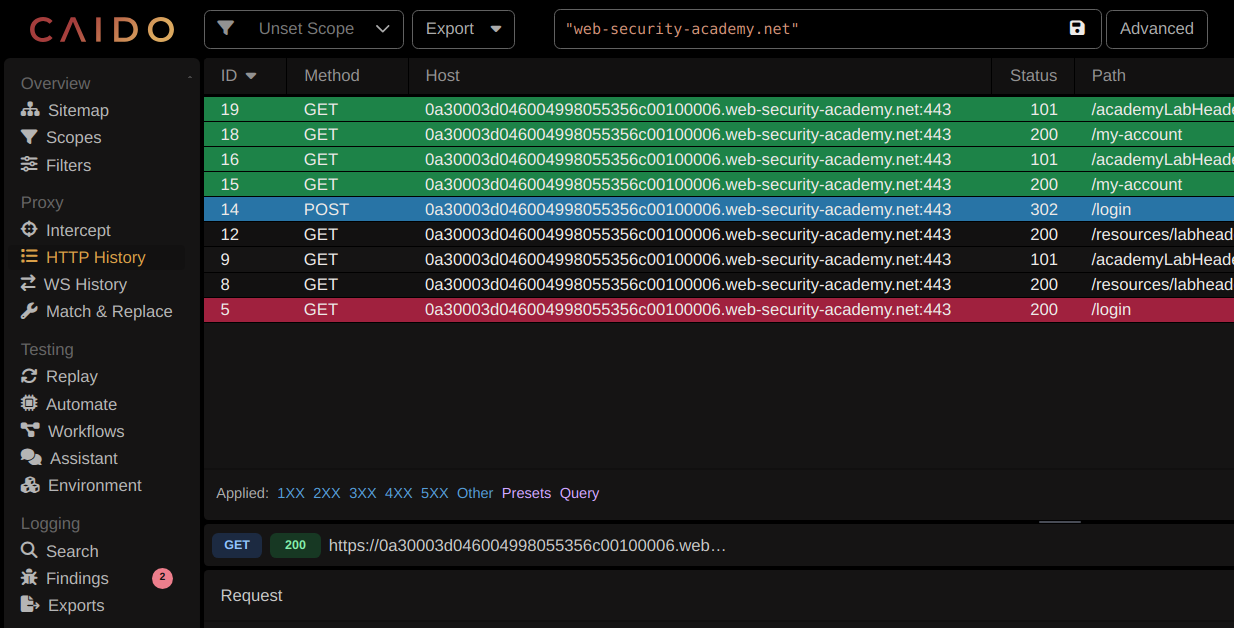Toggle the 4XX status filter
The width and height of the screenshot is (1234, 628).
tap(399, 493)
